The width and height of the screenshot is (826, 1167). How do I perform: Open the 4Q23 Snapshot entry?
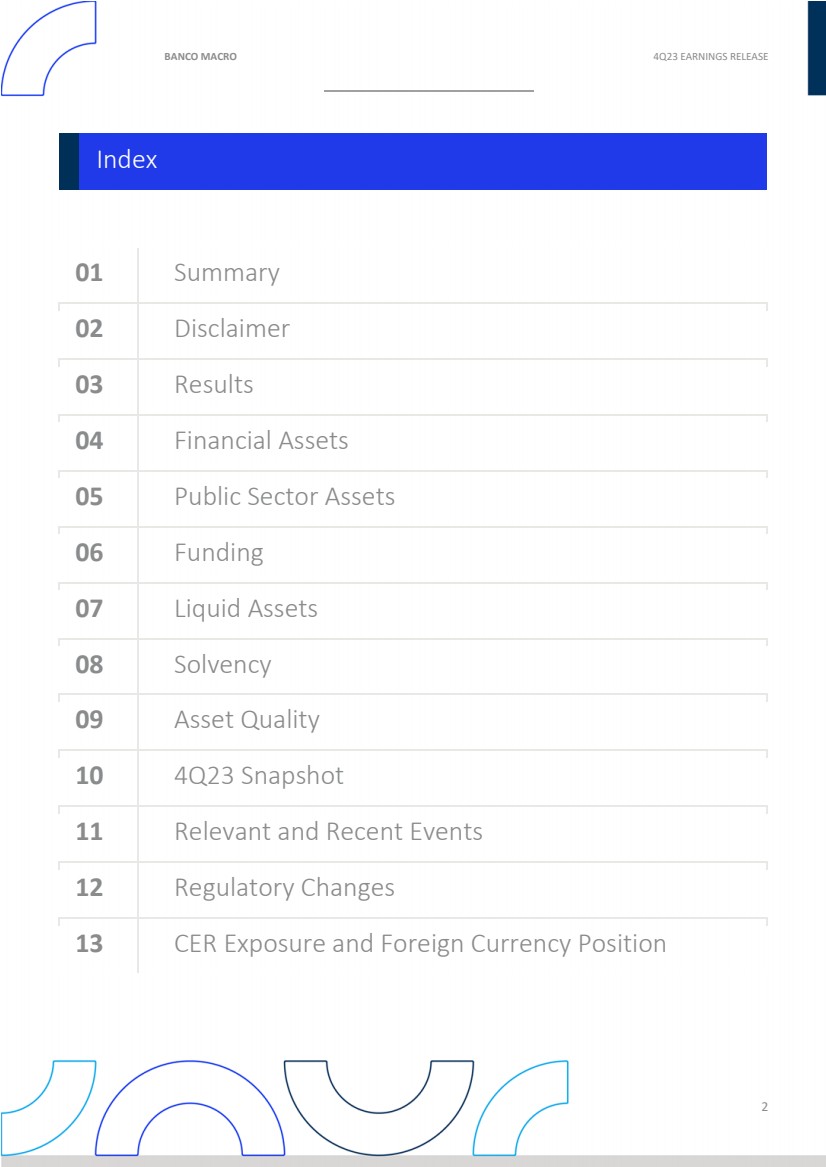[259, 776]
